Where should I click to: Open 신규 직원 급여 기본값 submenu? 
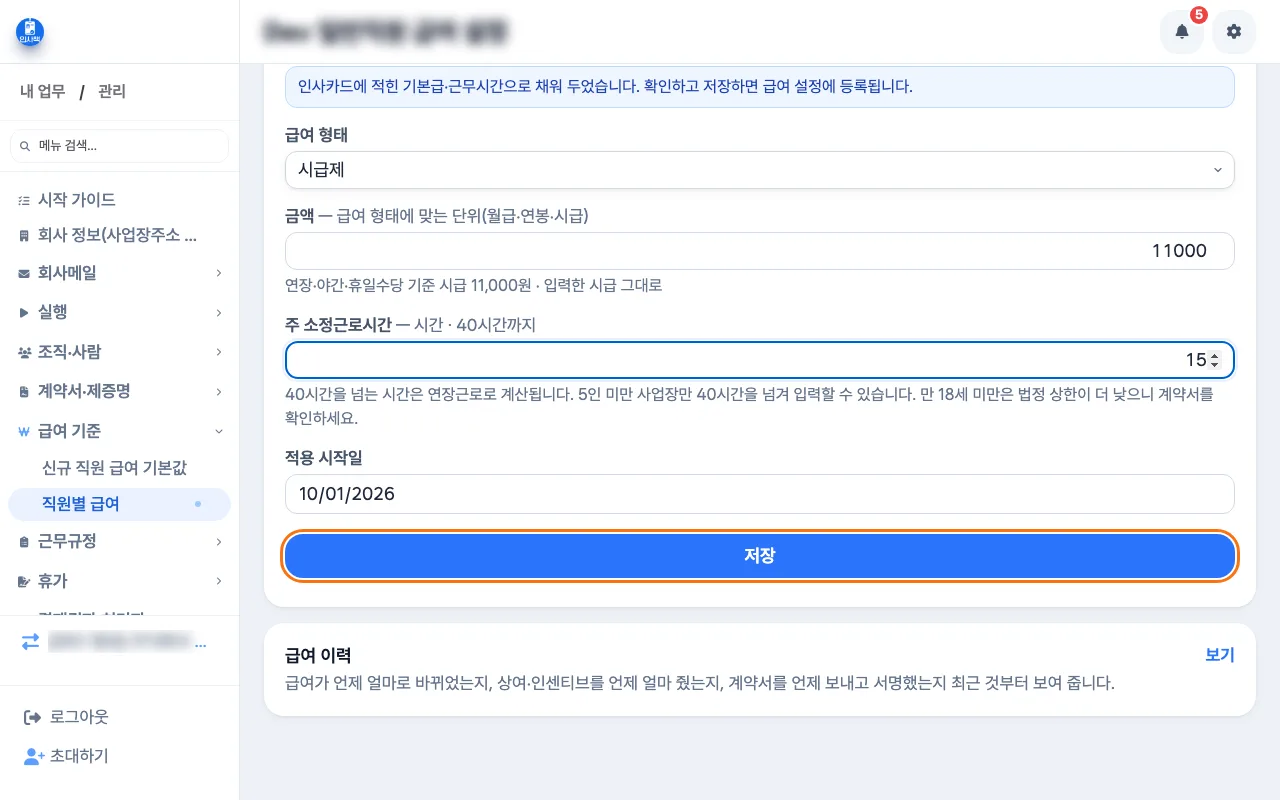coord(114,467)
